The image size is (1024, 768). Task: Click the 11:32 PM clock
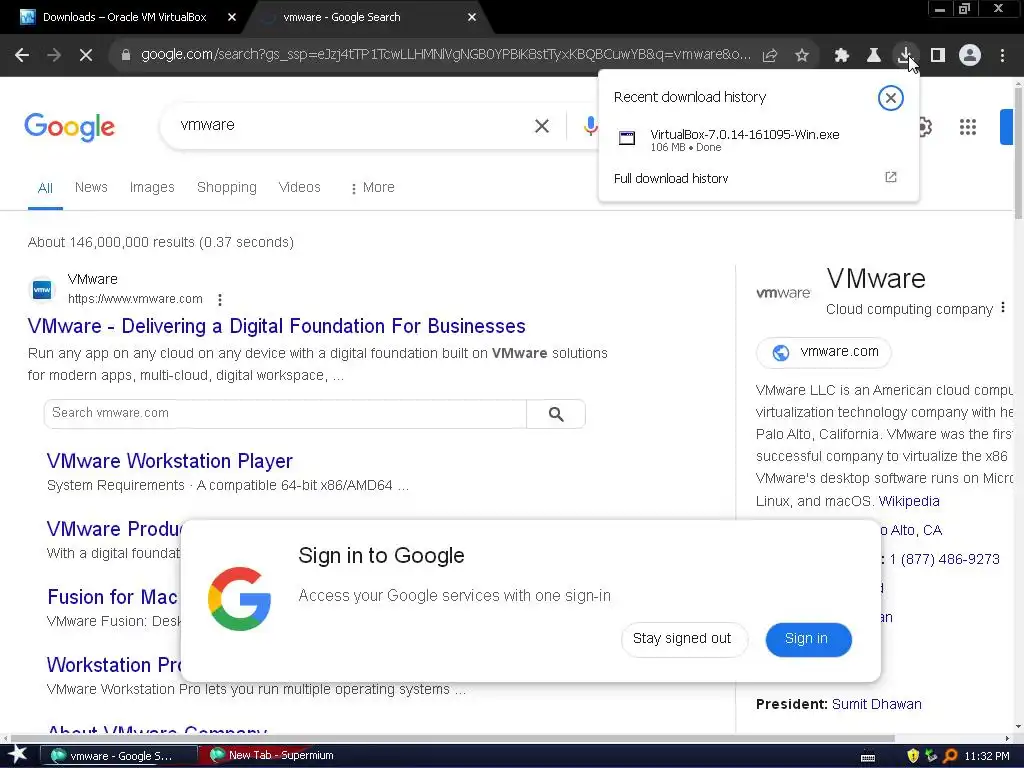point(987,756)
